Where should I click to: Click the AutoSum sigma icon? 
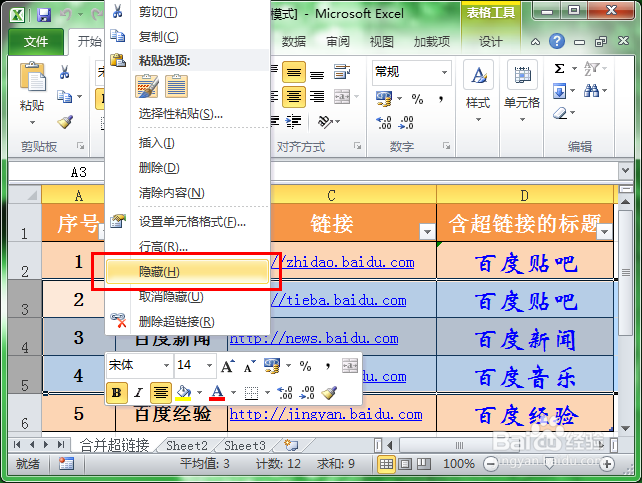coord(559,68)
